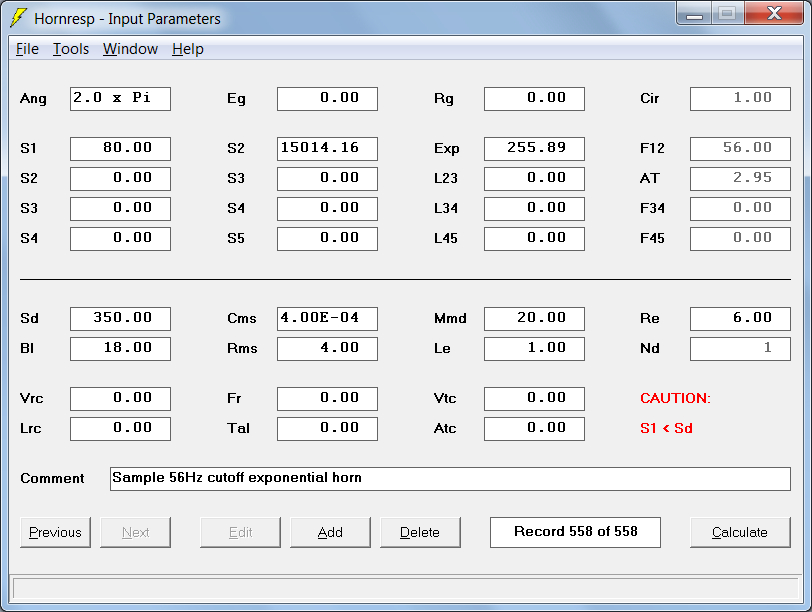Click the status bar at window bottom
Image resolution: width=812 pixels, height=612 pixels.
[405, 589]
